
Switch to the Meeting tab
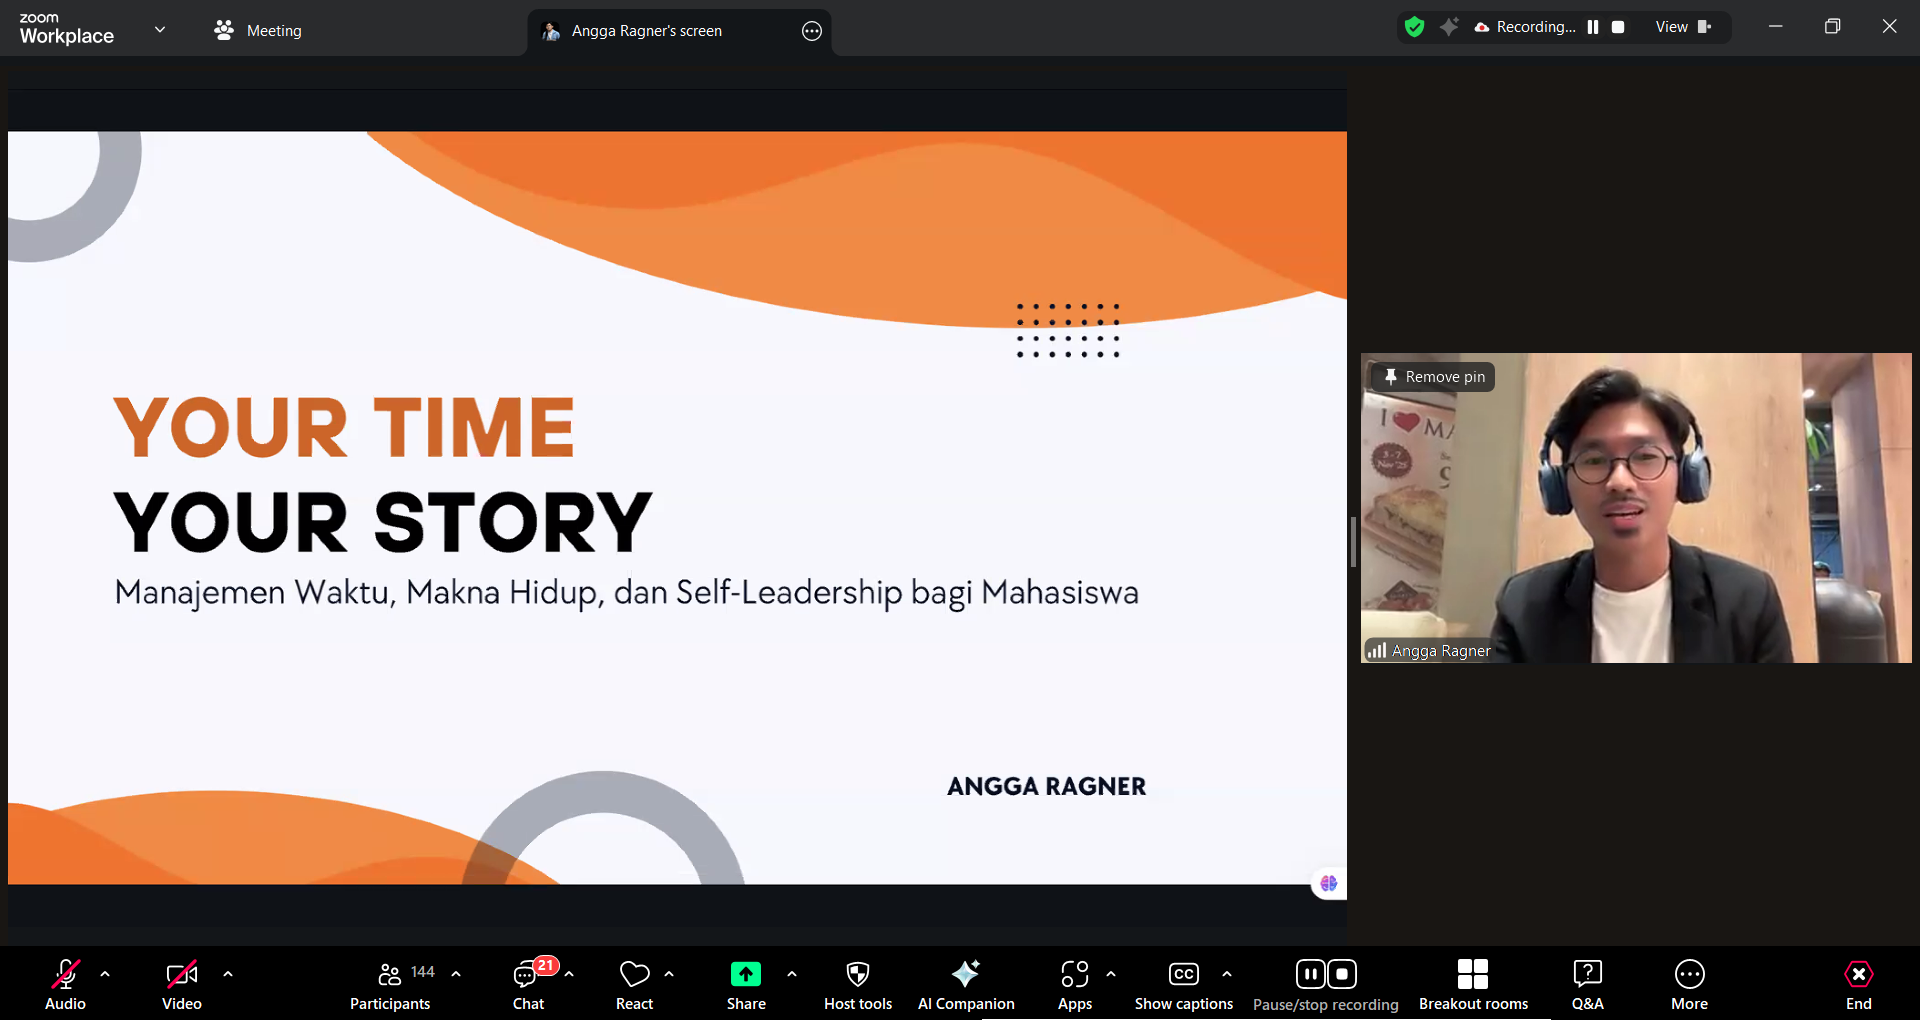pos(258,31)
